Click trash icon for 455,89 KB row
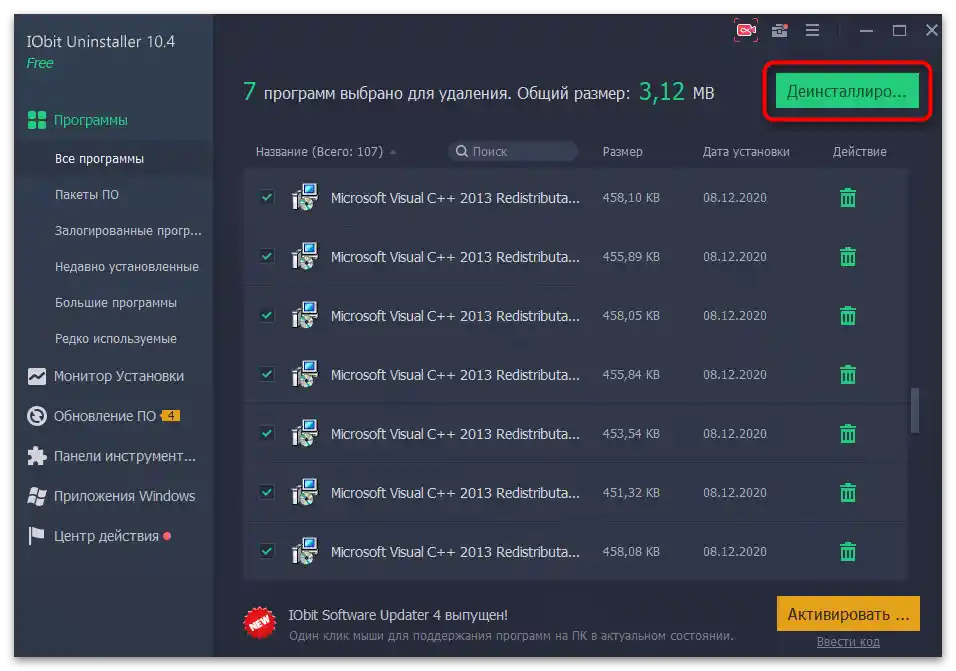The height and width of the screenshot is (671, 956). 847,257
